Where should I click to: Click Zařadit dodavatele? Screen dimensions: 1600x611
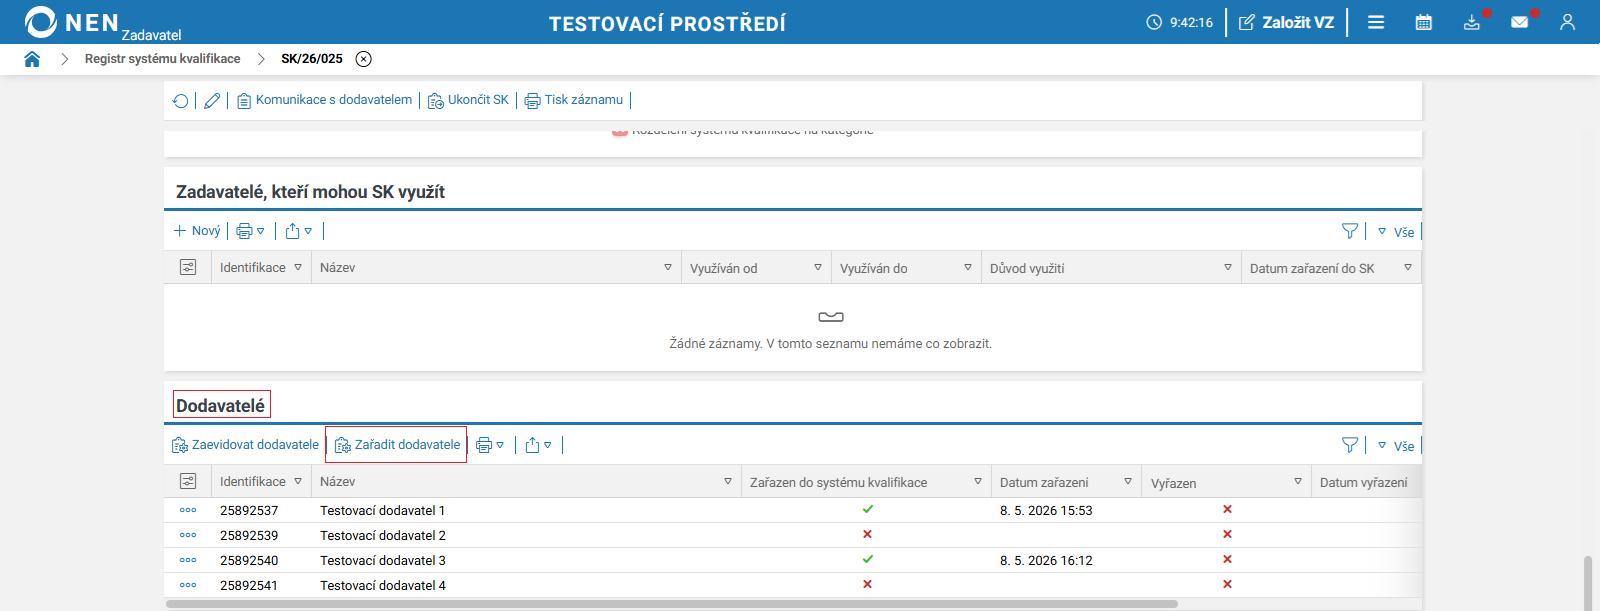397,445
